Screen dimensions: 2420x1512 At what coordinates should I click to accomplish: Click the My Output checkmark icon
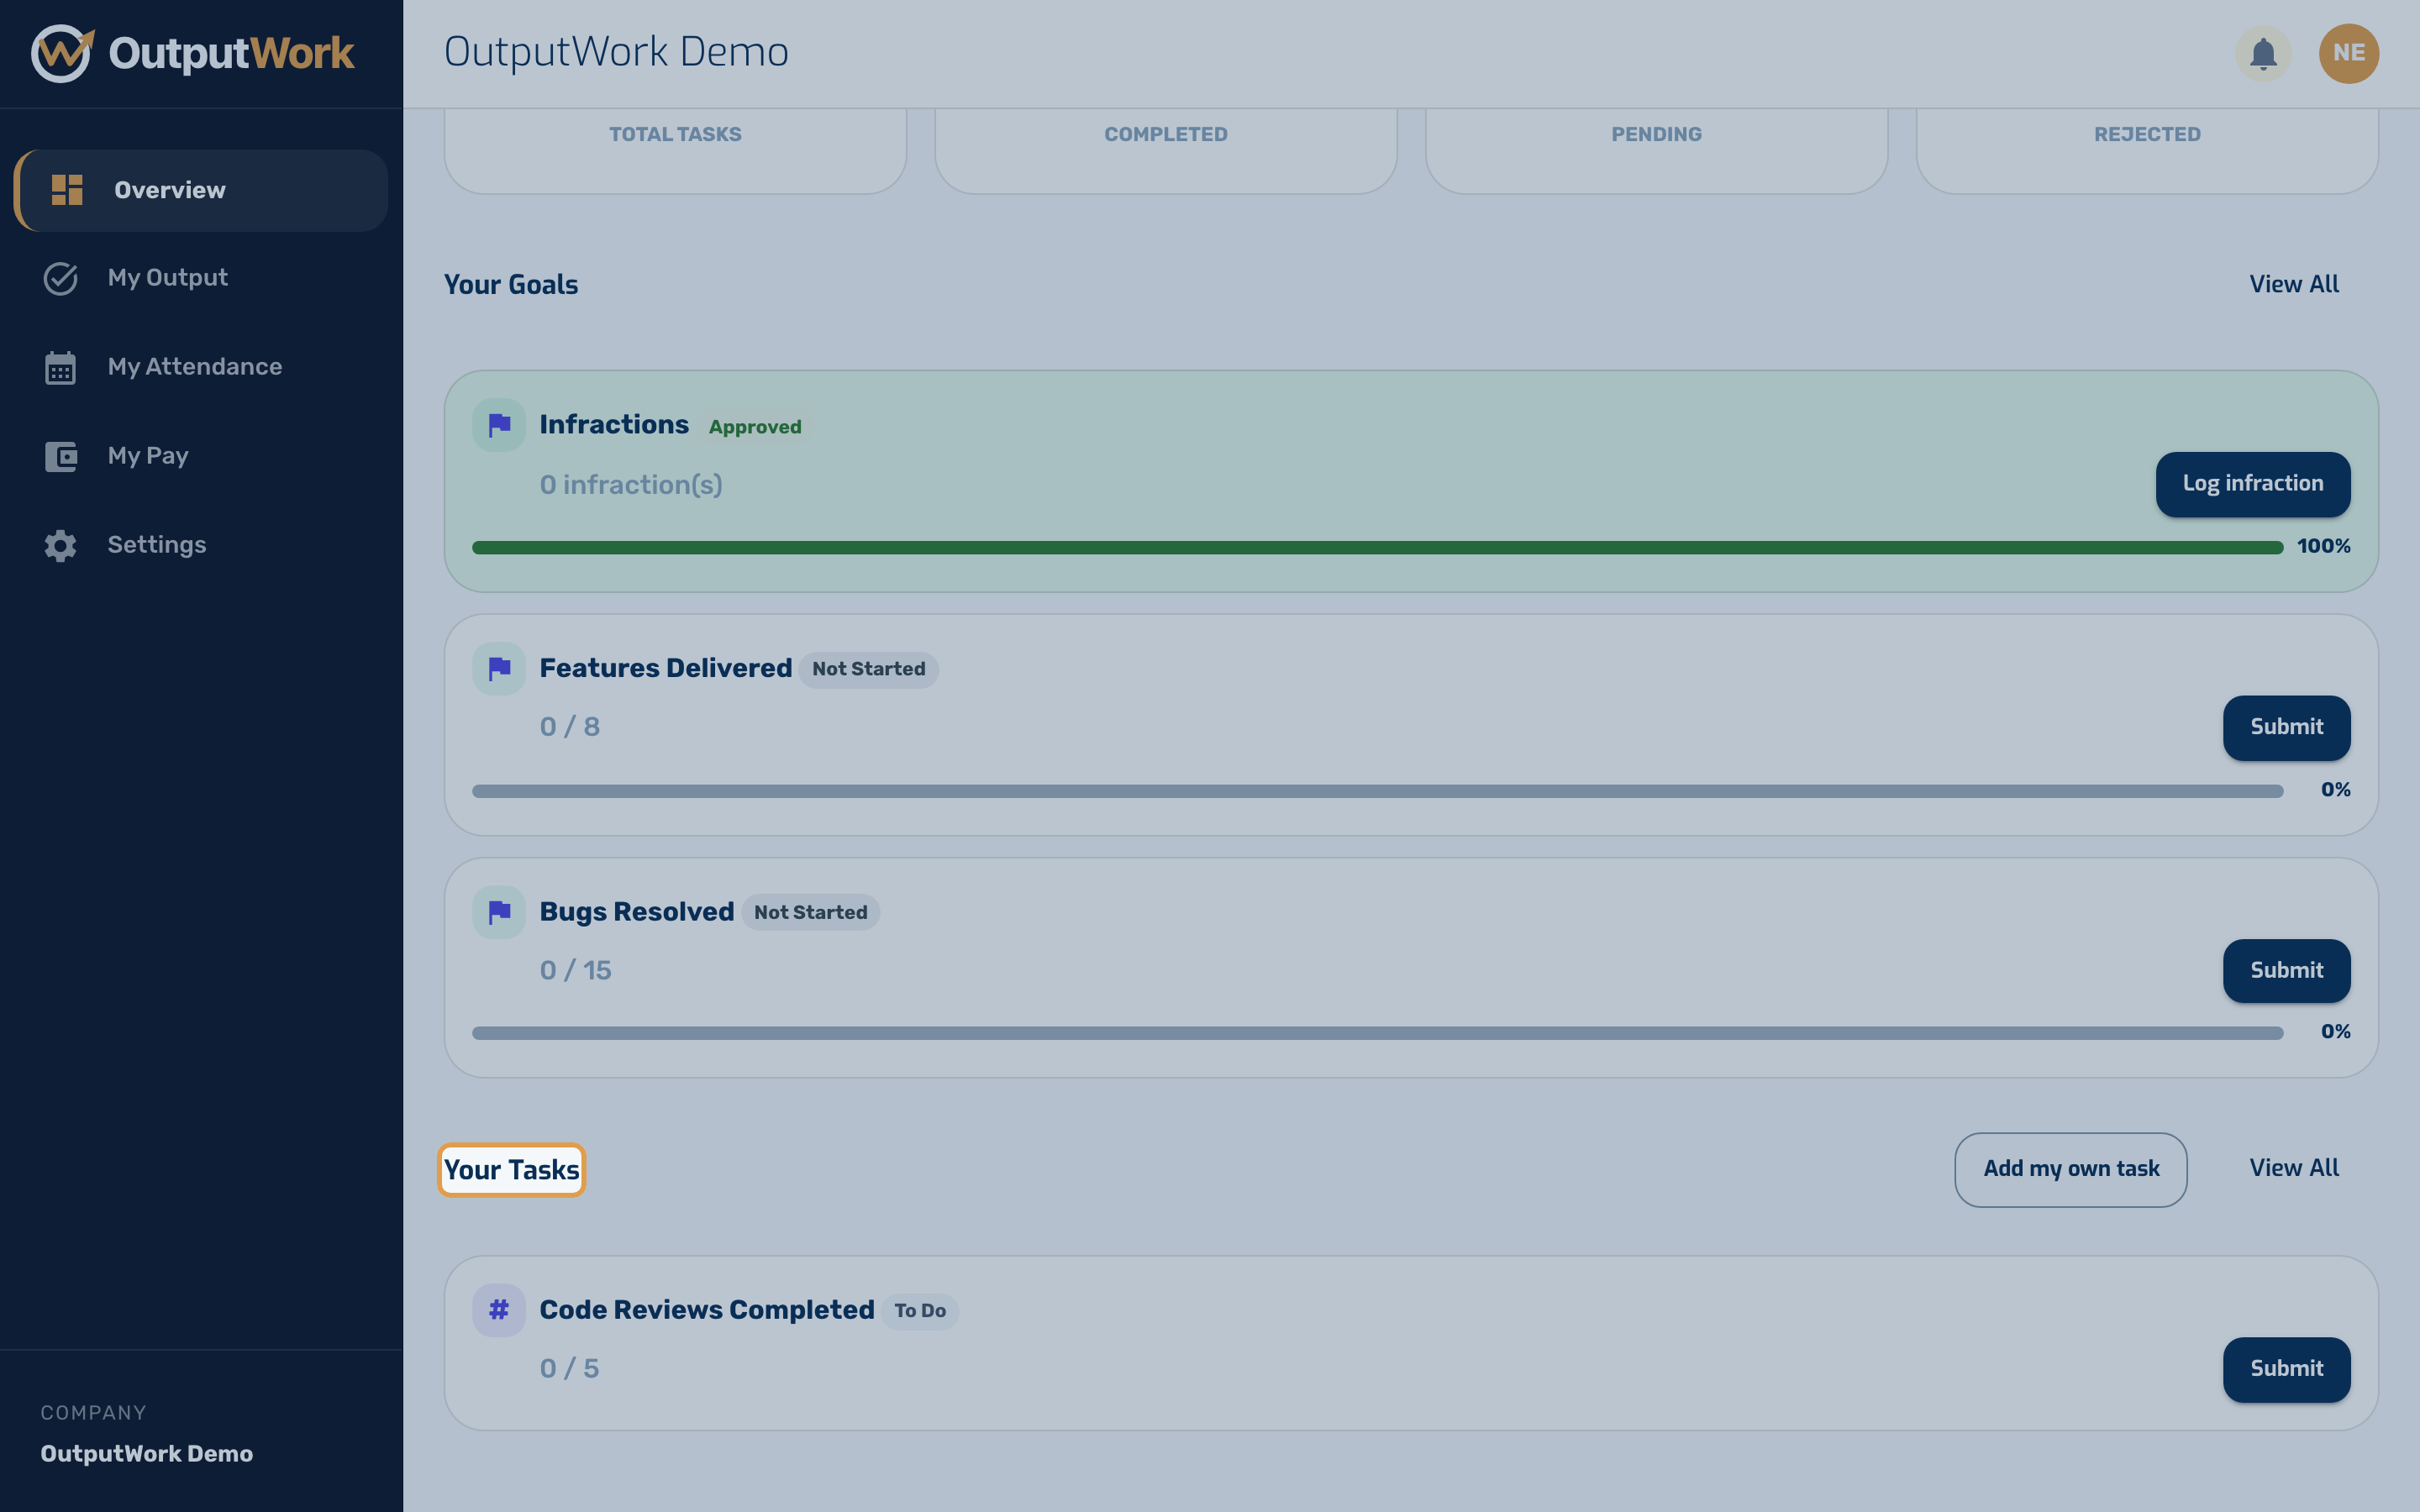tap(61, 278)
